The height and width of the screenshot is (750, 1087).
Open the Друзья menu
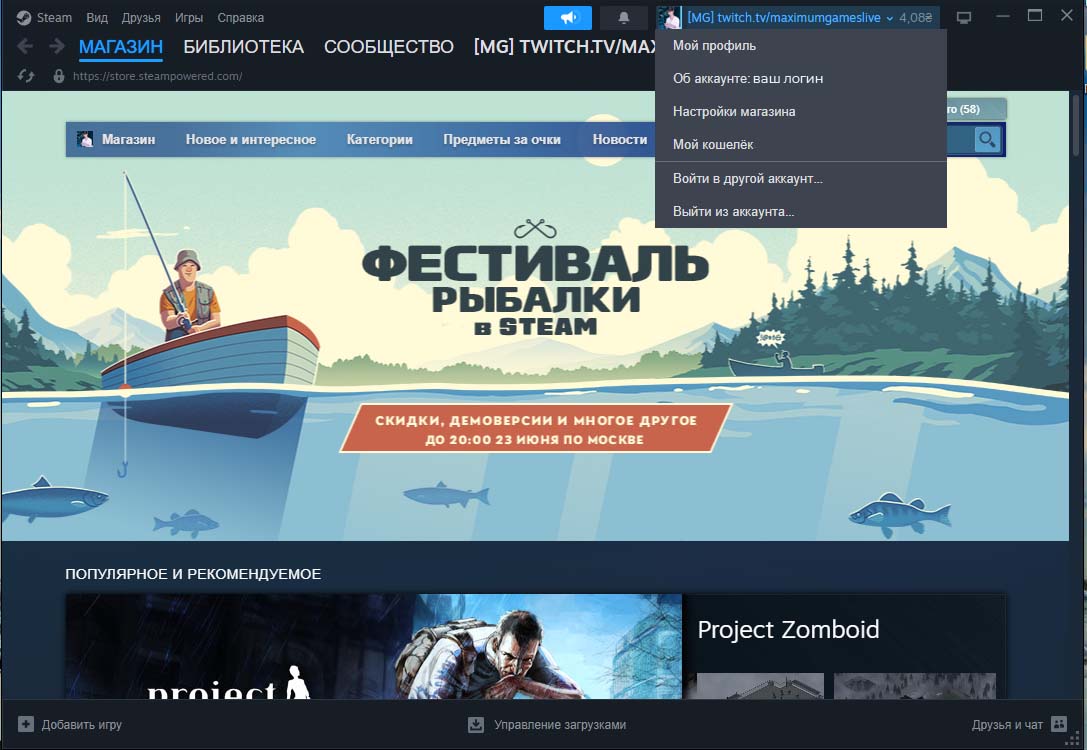[x=141, y=17]
